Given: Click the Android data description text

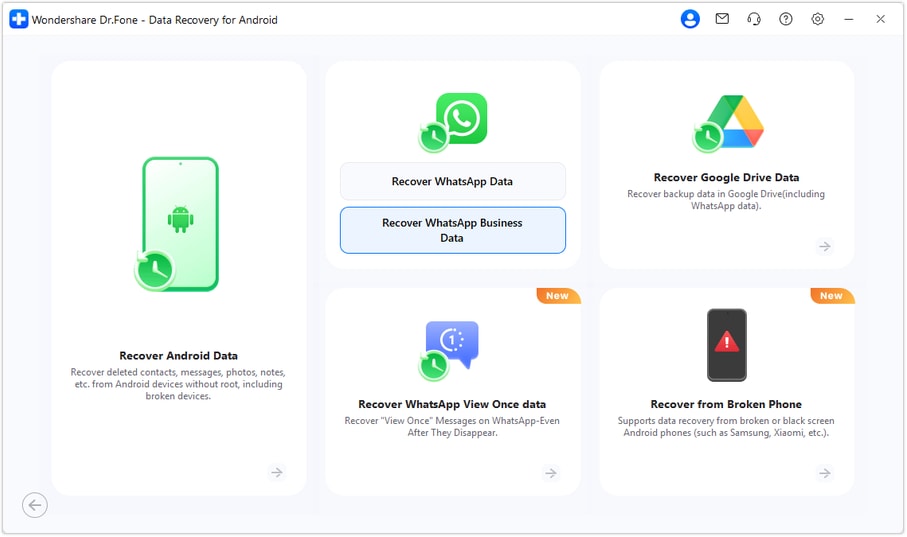Looking at the screenshot, I should click(x=178, y=384).
